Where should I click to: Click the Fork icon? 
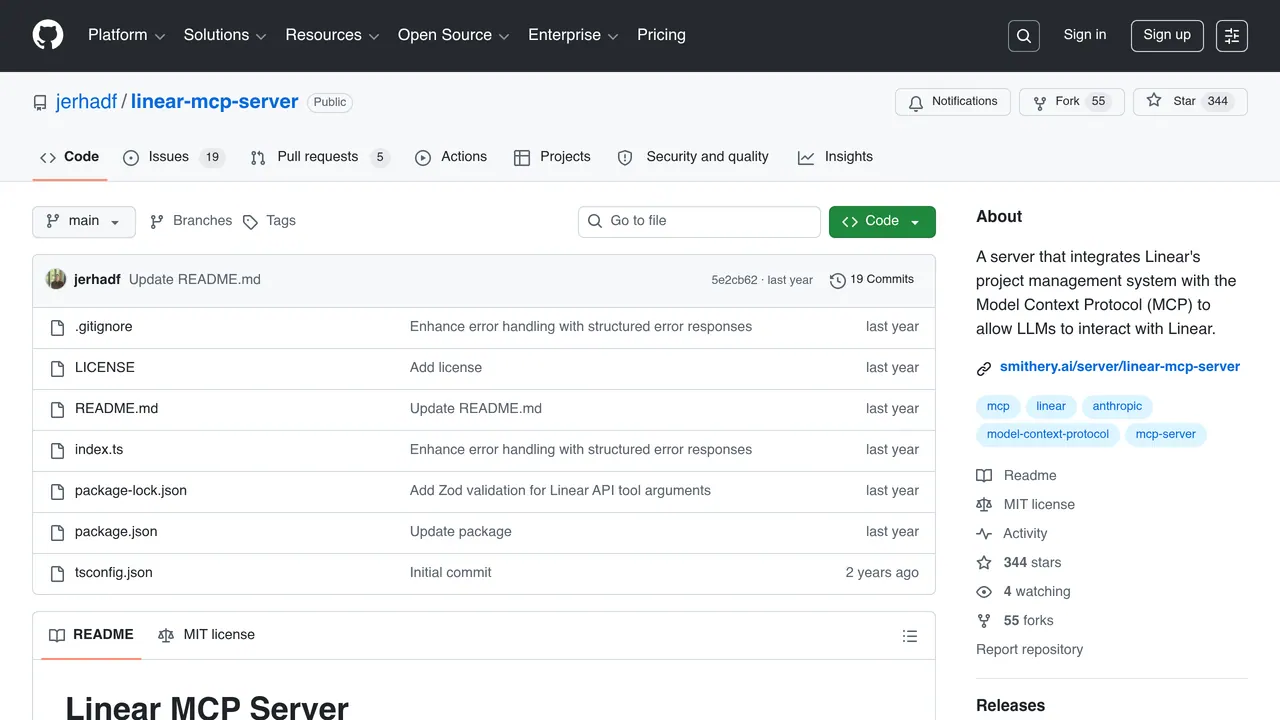(x=1040, y=102)
